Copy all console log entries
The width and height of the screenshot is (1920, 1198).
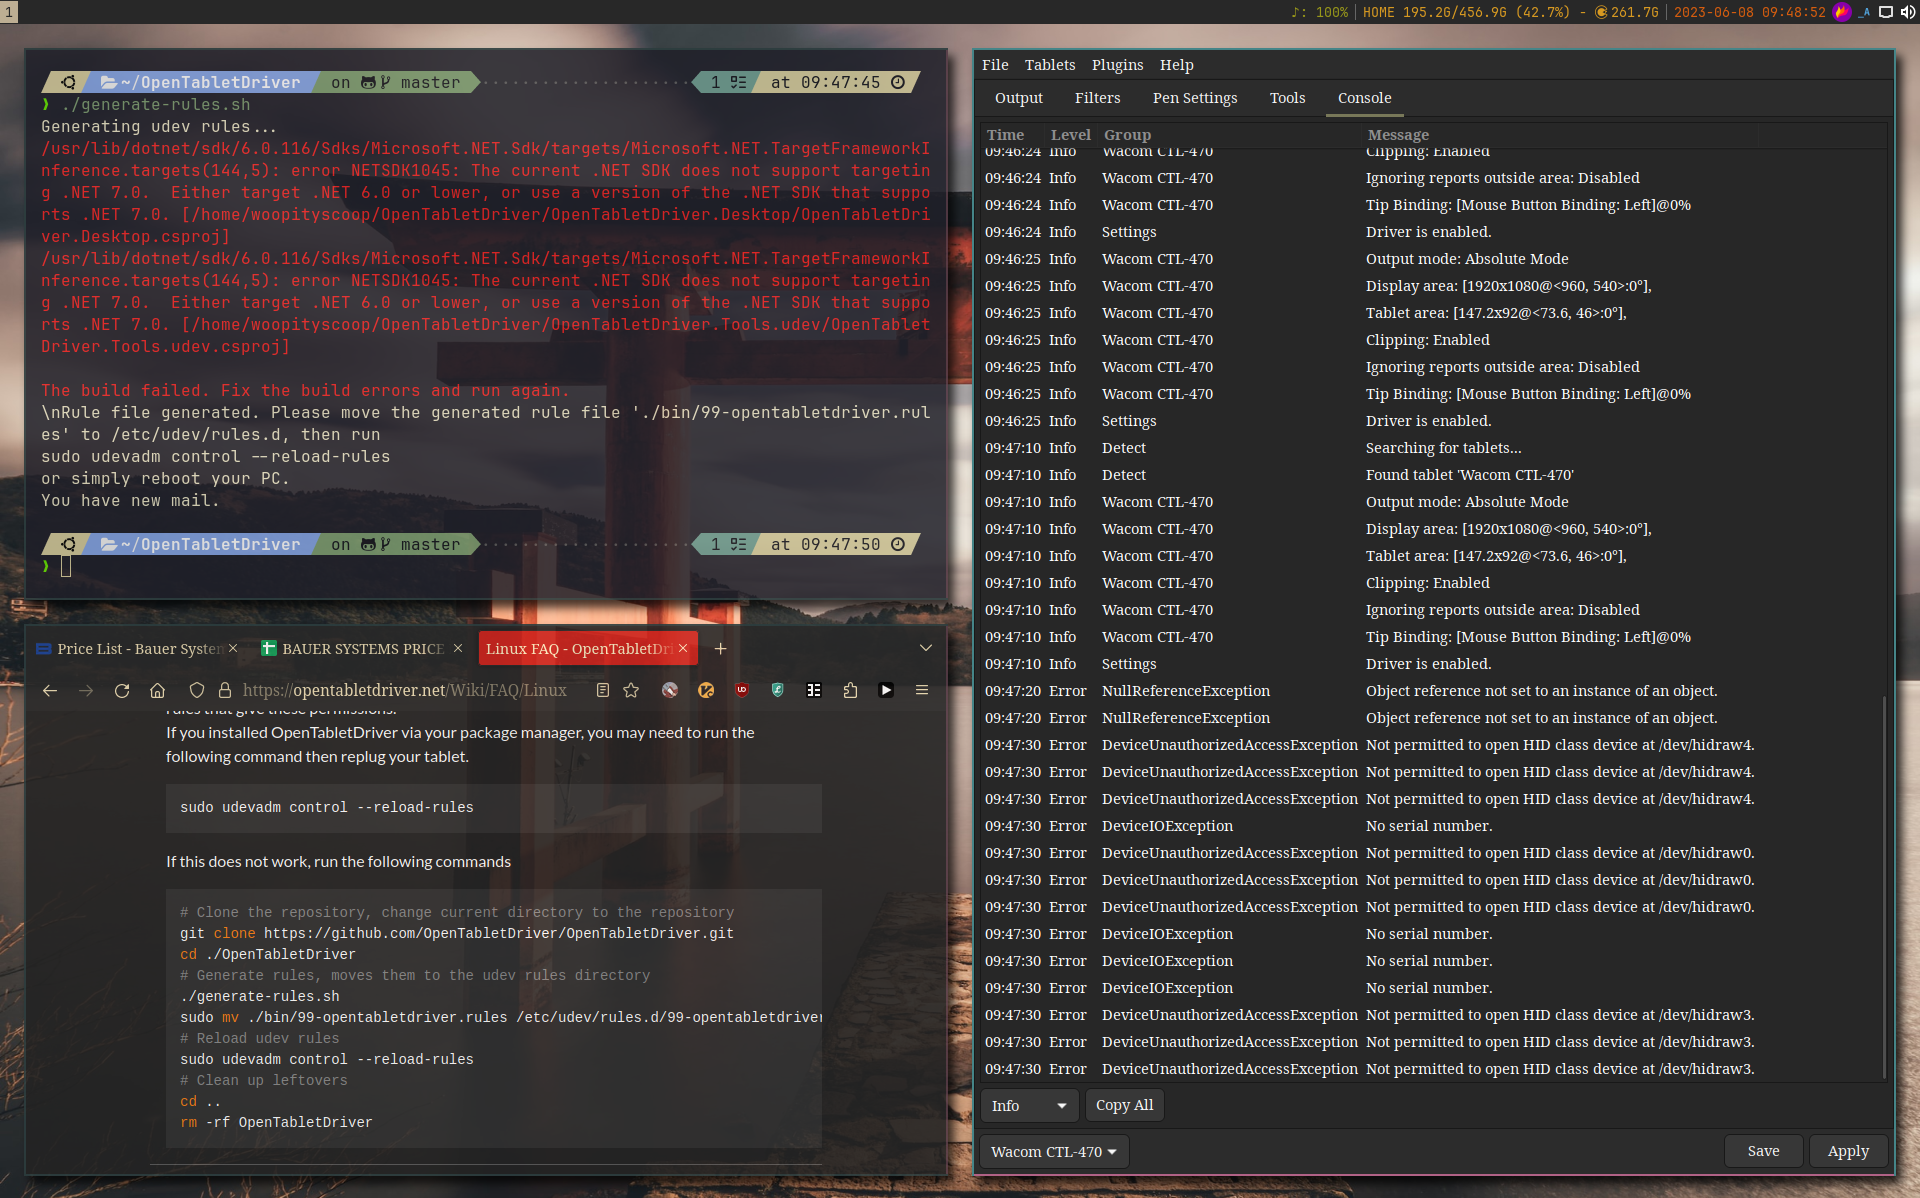[1124, 1105]
